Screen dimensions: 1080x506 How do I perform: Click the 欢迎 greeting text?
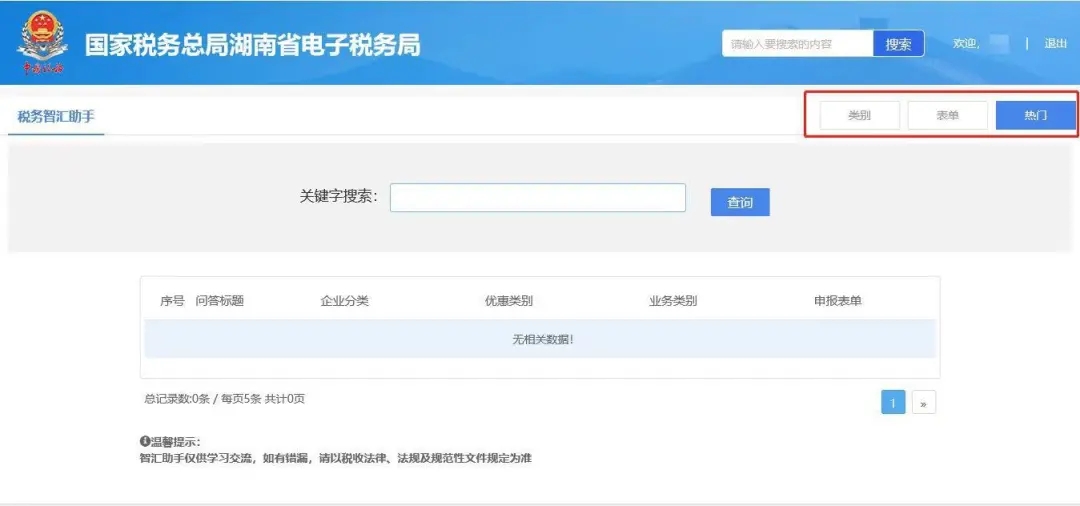[x=966, y=43]
